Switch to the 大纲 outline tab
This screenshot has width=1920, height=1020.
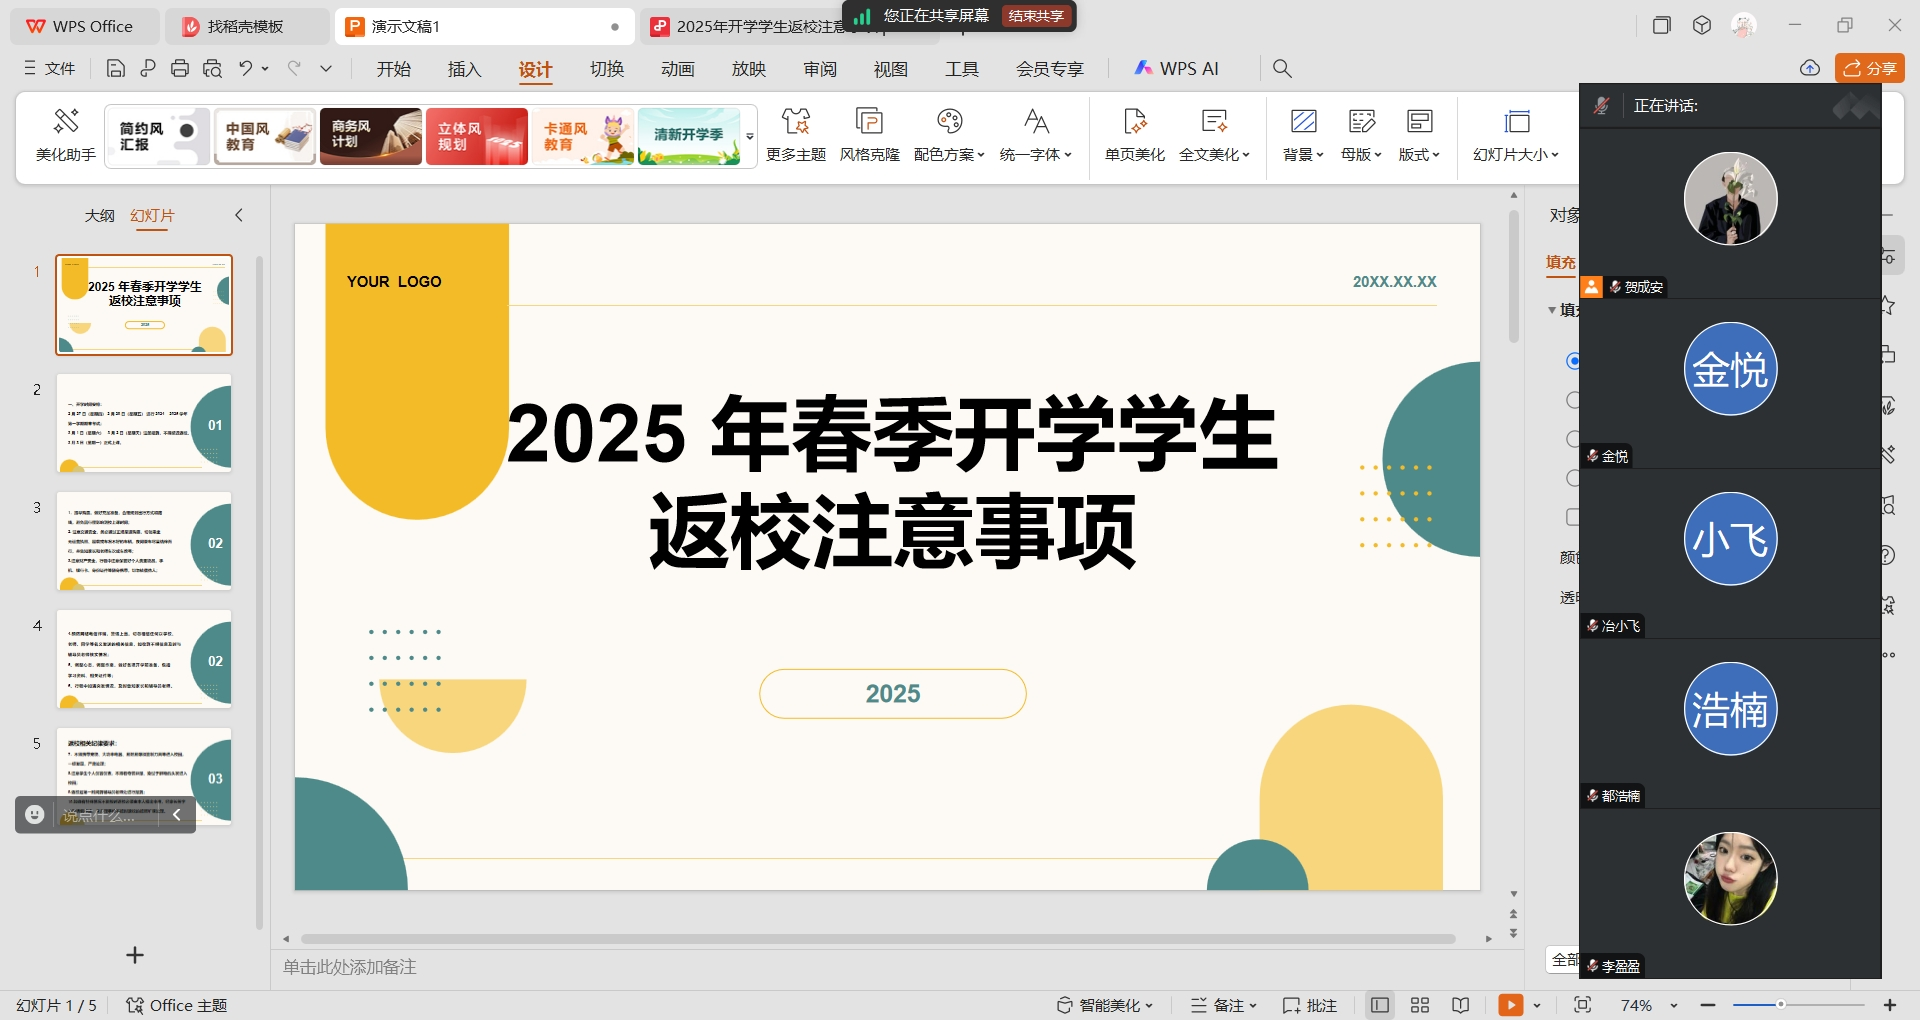tap(99, 215)
